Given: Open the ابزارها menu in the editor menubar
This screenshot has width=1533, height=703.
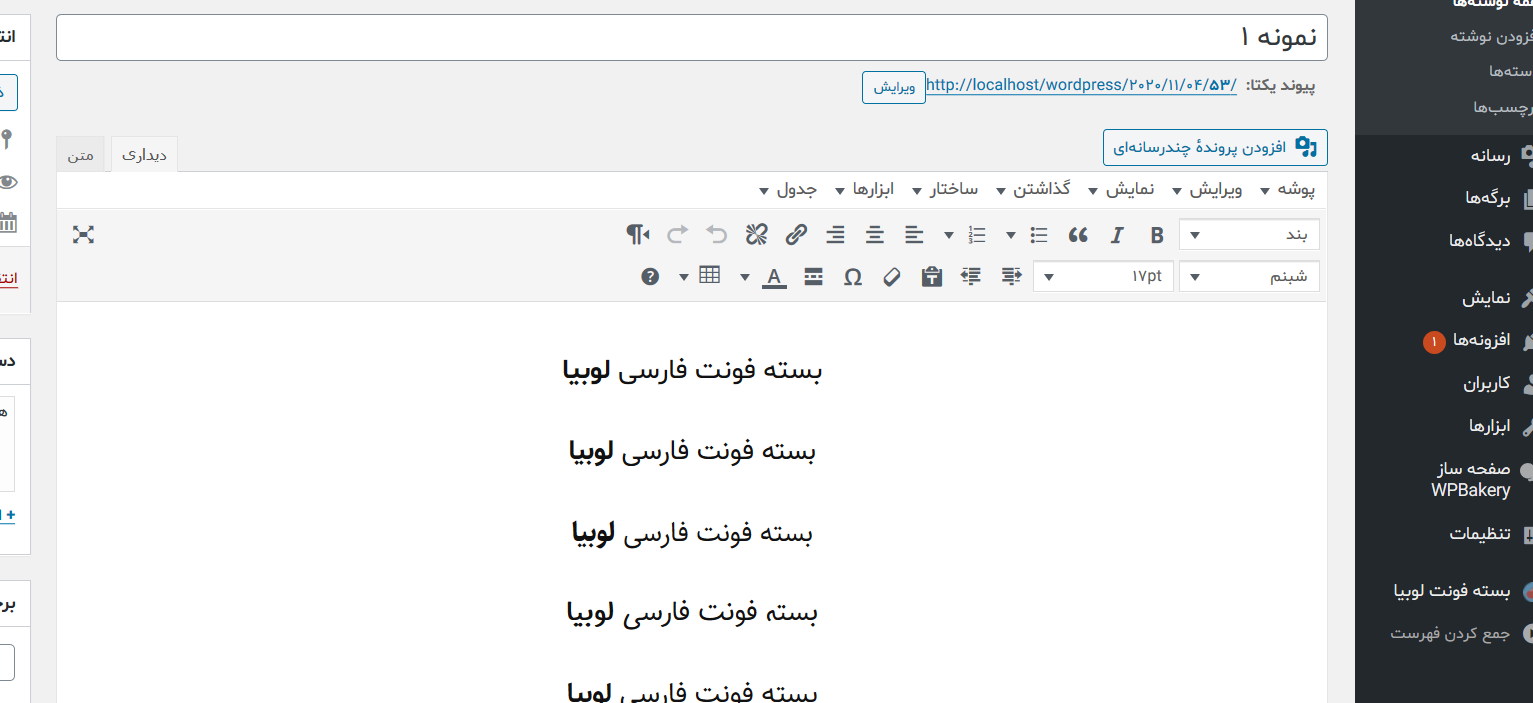Looking at the screenshot, I should click(864, 189).
